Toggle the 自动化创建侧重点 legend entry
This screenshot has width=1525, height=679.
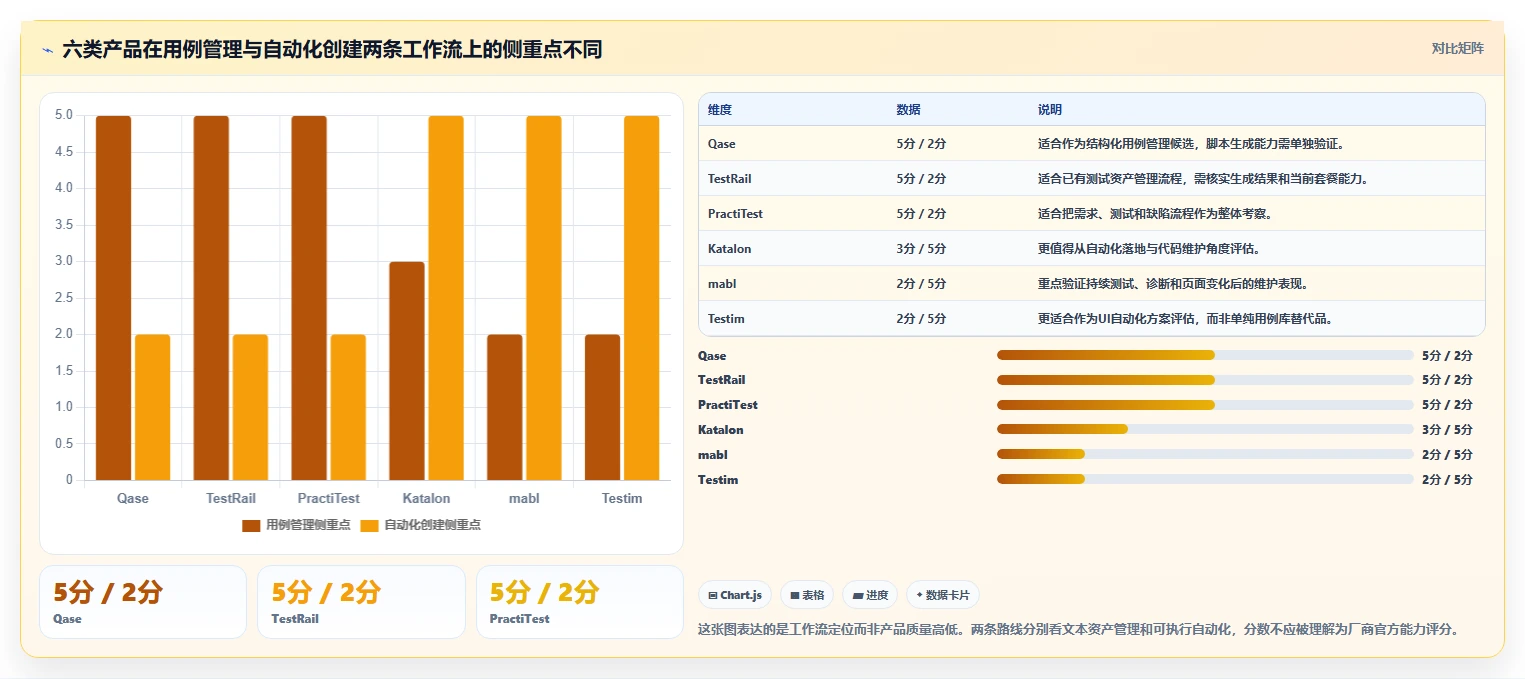[x=420, y=525]
